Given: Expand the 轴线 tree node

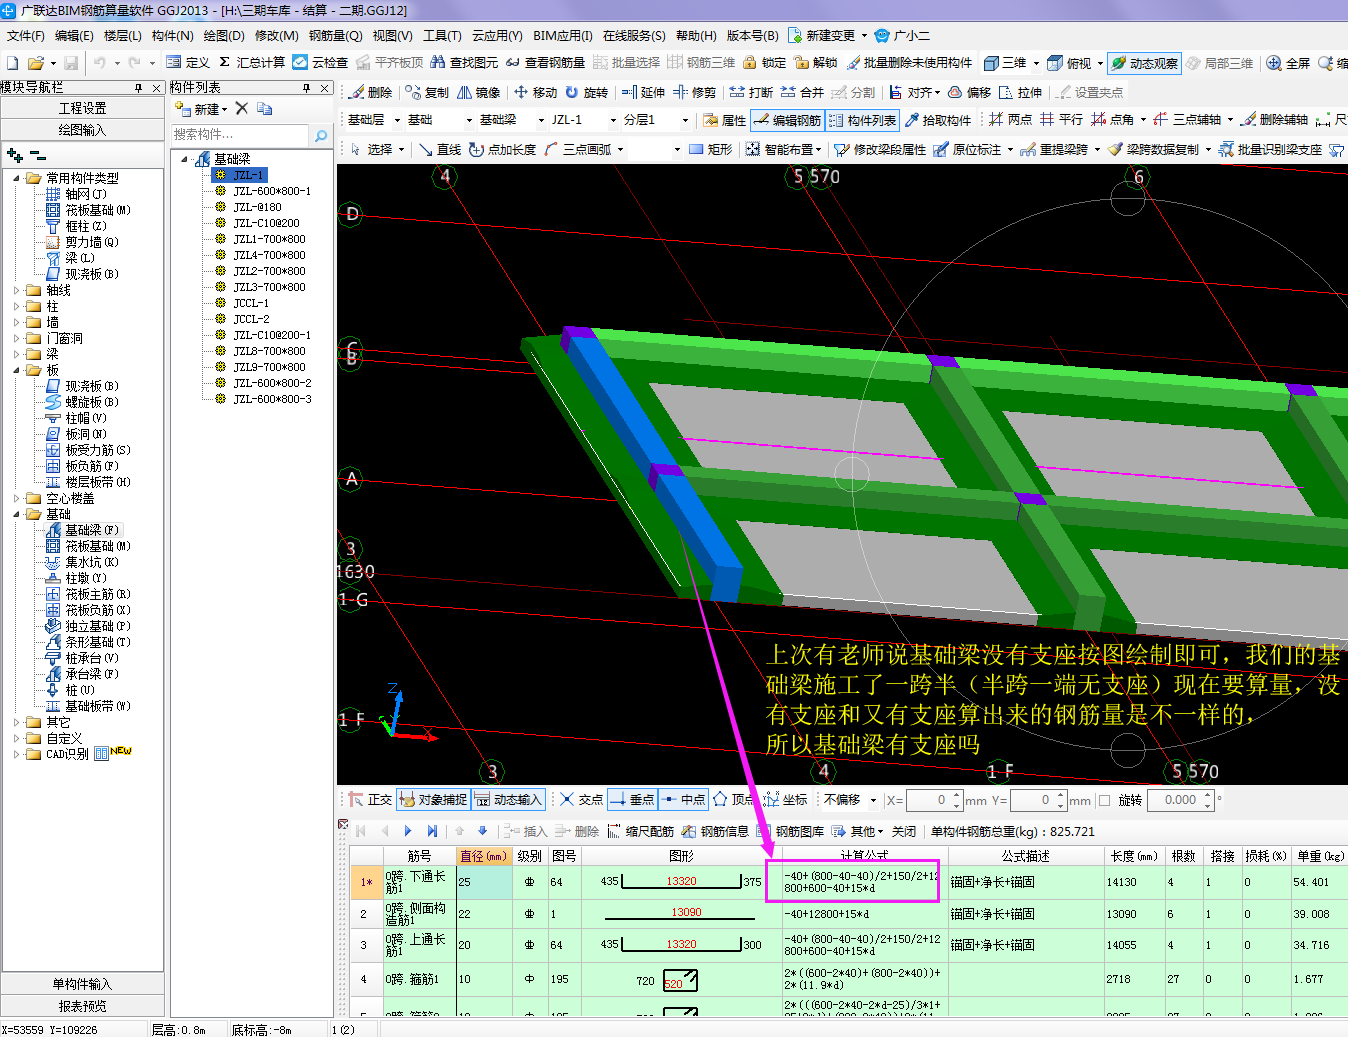Looking at the screenshot, I should coord(17,290).
